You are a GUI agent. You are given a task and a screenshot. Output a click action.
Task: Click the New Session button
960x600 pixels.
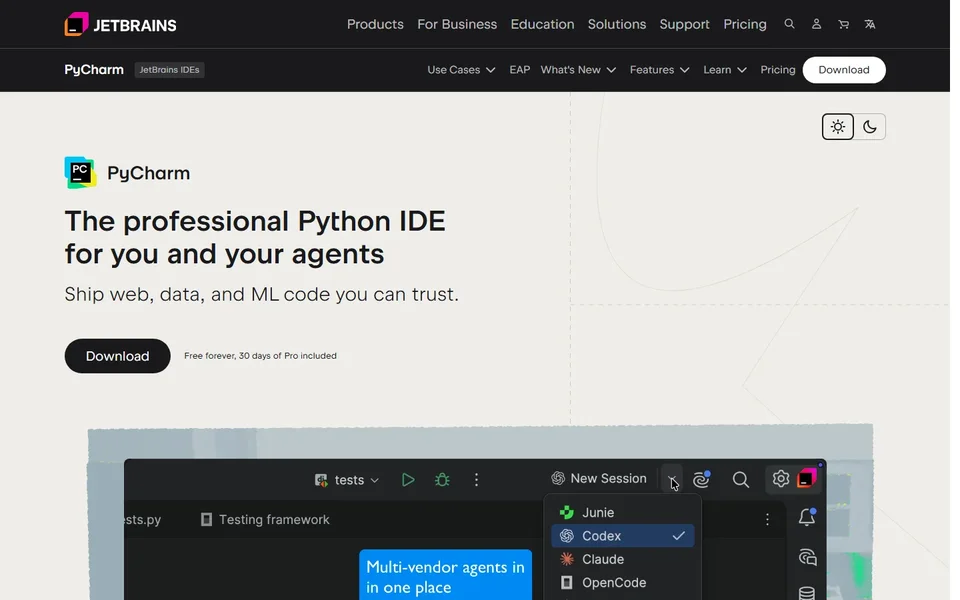pos(599,478)
